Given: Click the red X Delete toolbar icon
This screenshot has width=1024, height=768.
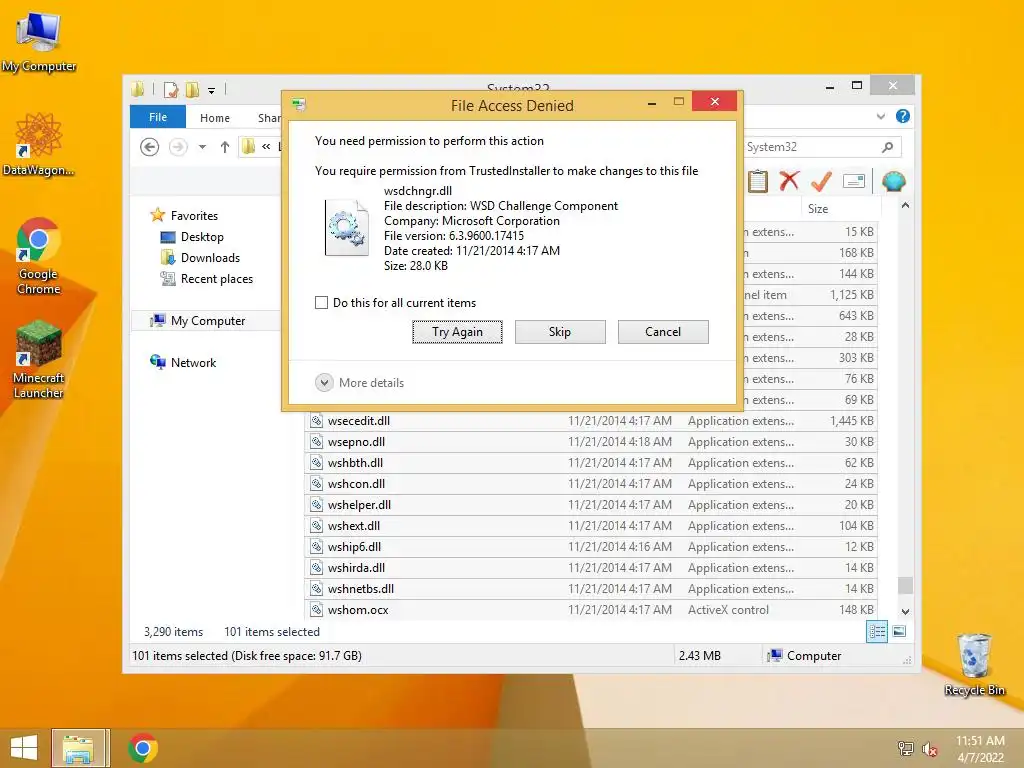Looking at the screenshot, I should pos(789,180).
